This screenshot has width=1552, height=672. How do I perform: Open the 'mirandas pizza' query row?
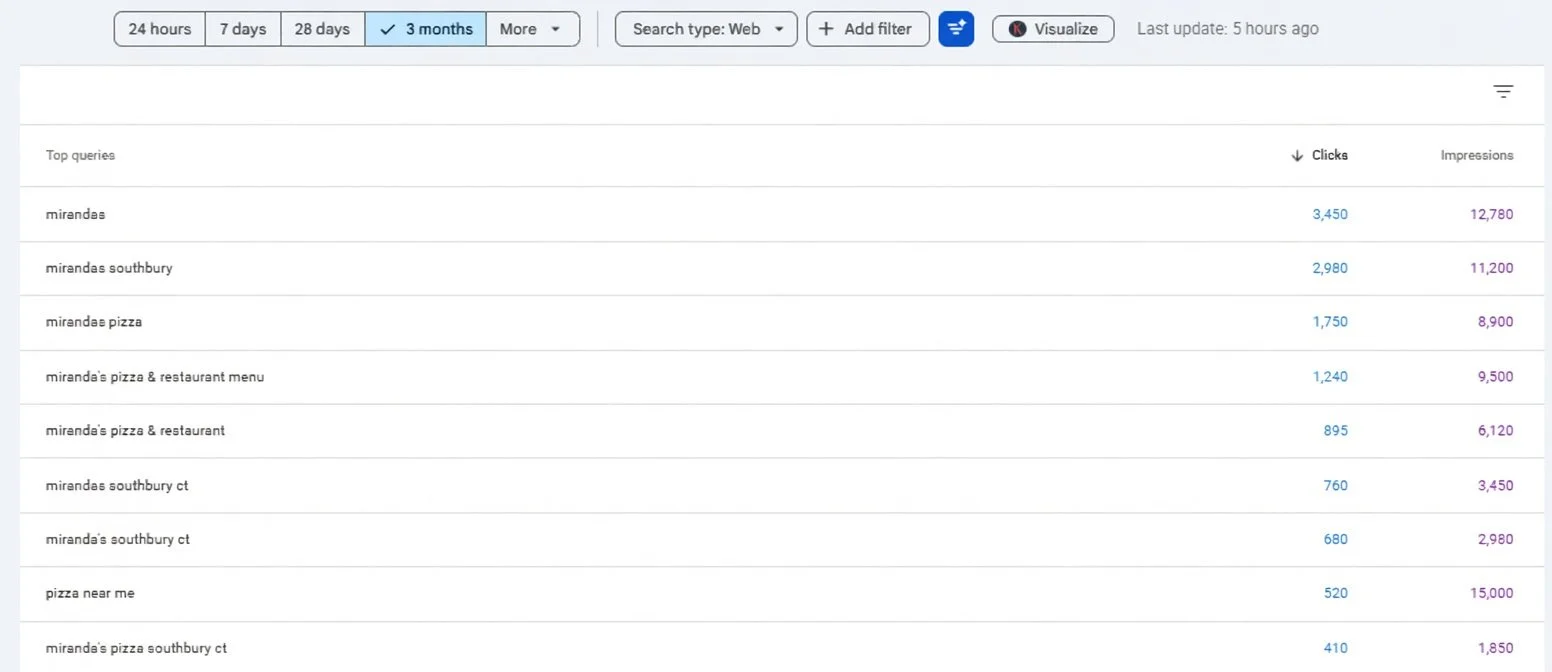(x=782, y=322)
